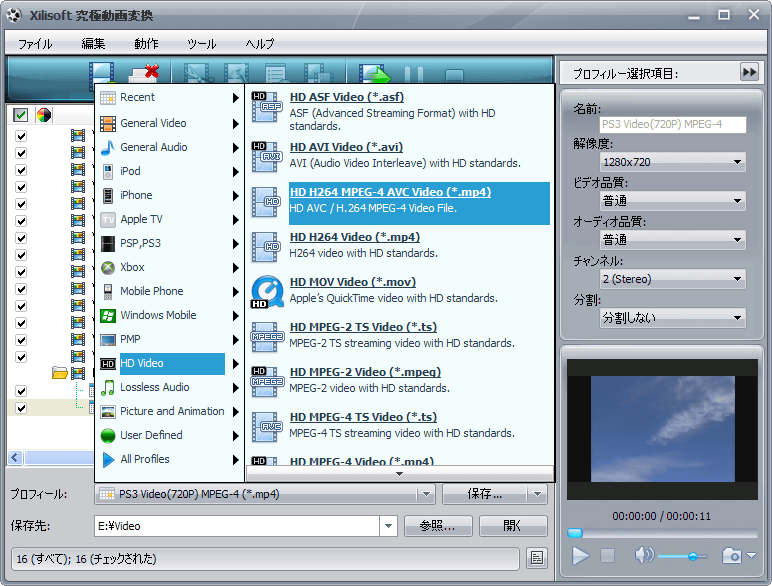Screen dimensions: 772x586
Task: Play the preview video
Action: click(x=580, y=556)
